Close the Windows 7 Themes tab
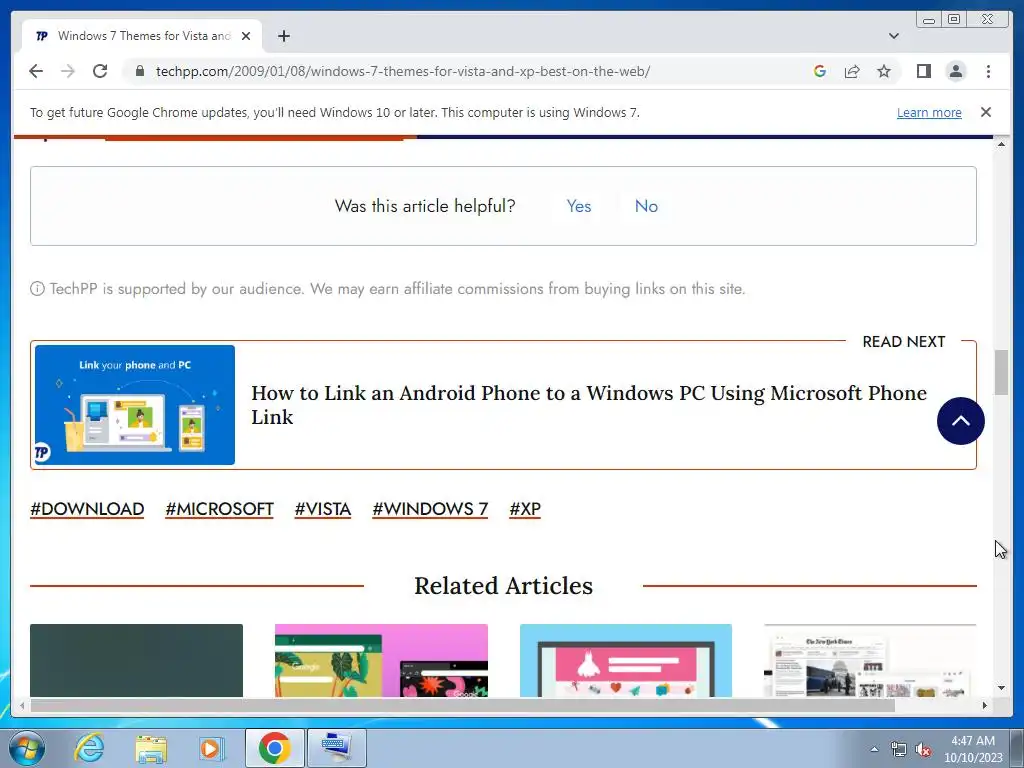The image size is (1024, 768). 246,36
